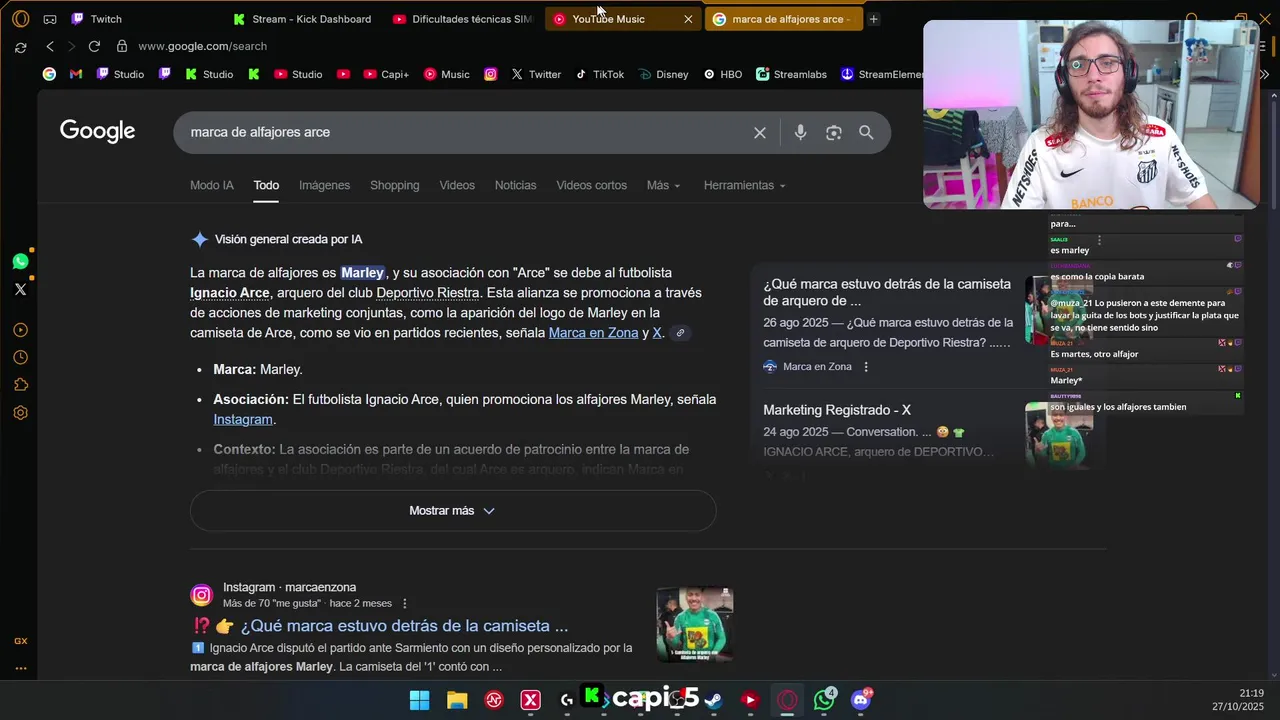Open WhatsApp from the taskbar
This screenshot has width=1280, height=720.
click(x=824, y=700)
